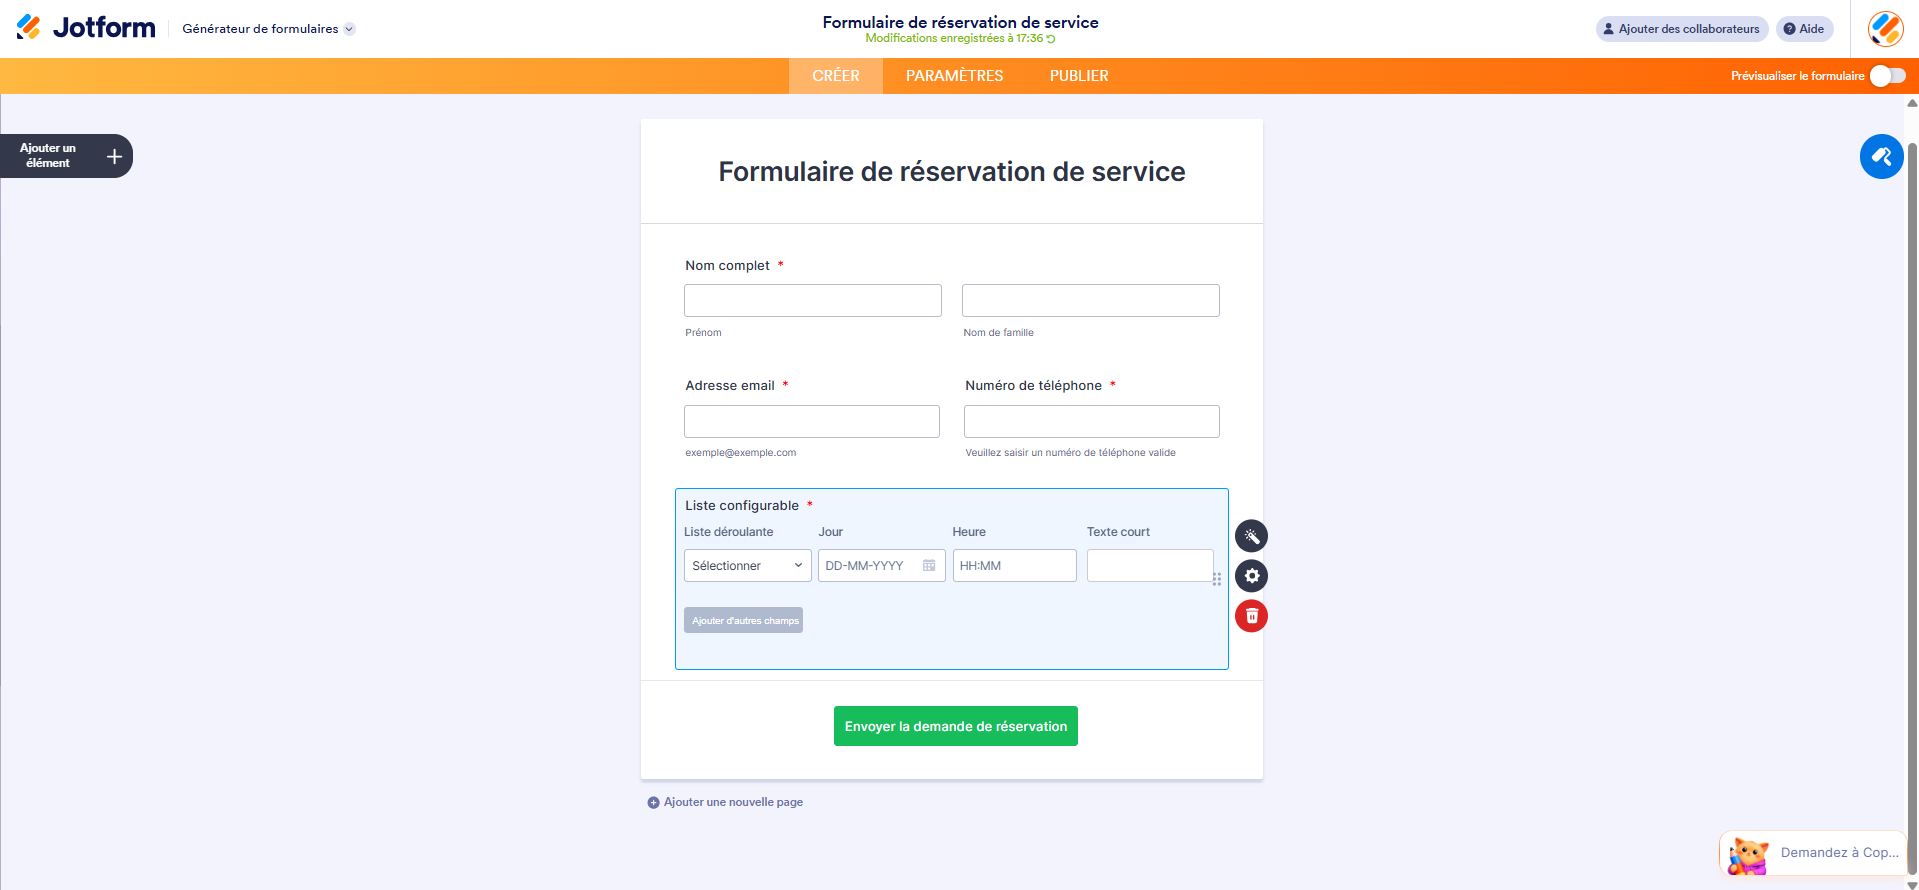
Task: Open the PUBLIER tab
Action: coord(1077,75)
